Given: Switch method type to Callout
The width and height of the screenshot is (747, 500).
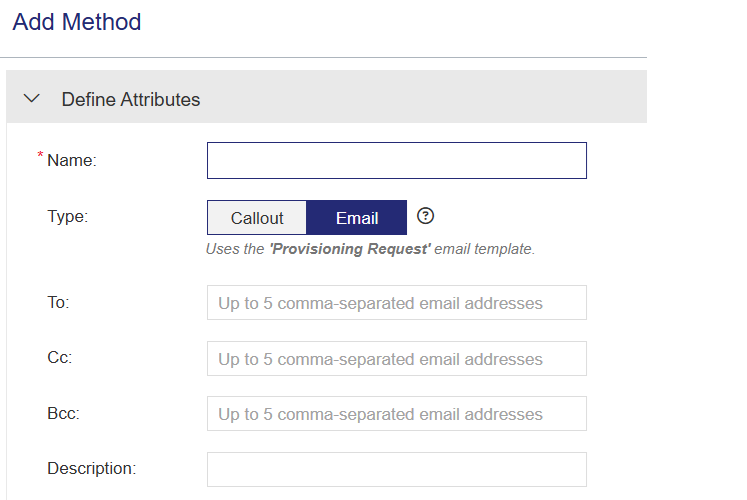Looking at the screenshot, I should 257,218.
